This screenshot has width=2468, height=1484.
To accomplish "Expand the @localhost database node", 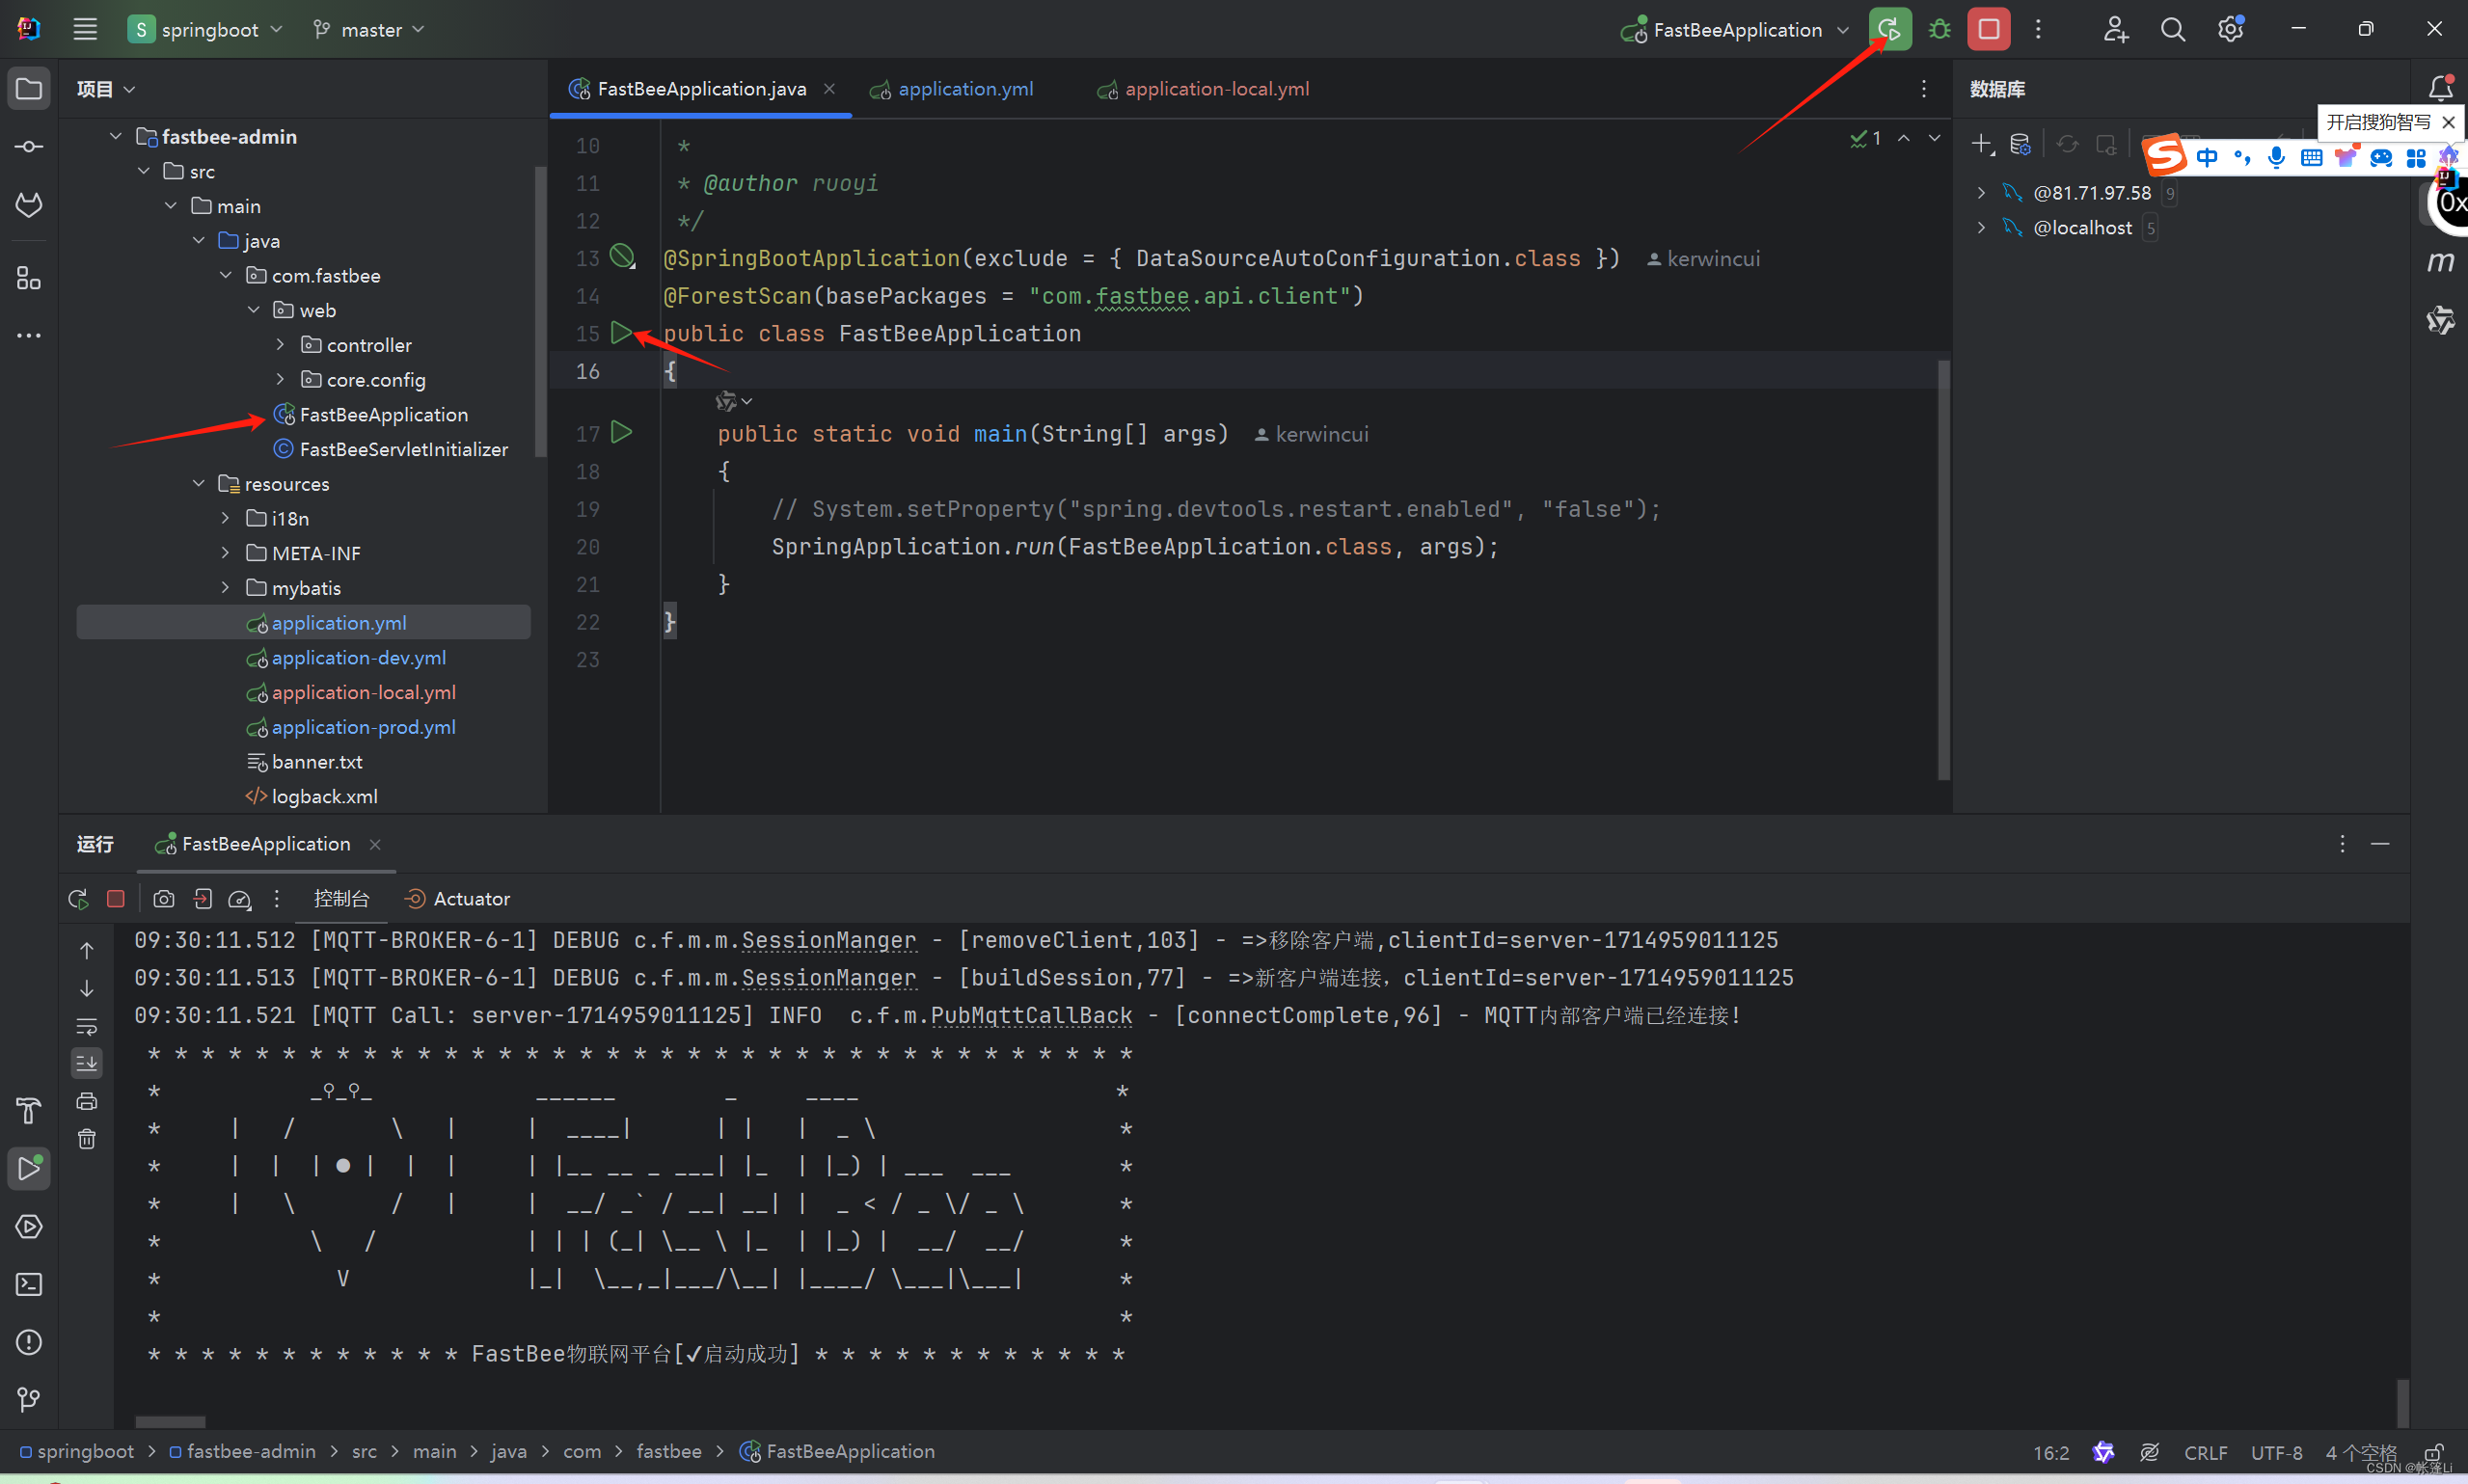I will (1981, 228).
